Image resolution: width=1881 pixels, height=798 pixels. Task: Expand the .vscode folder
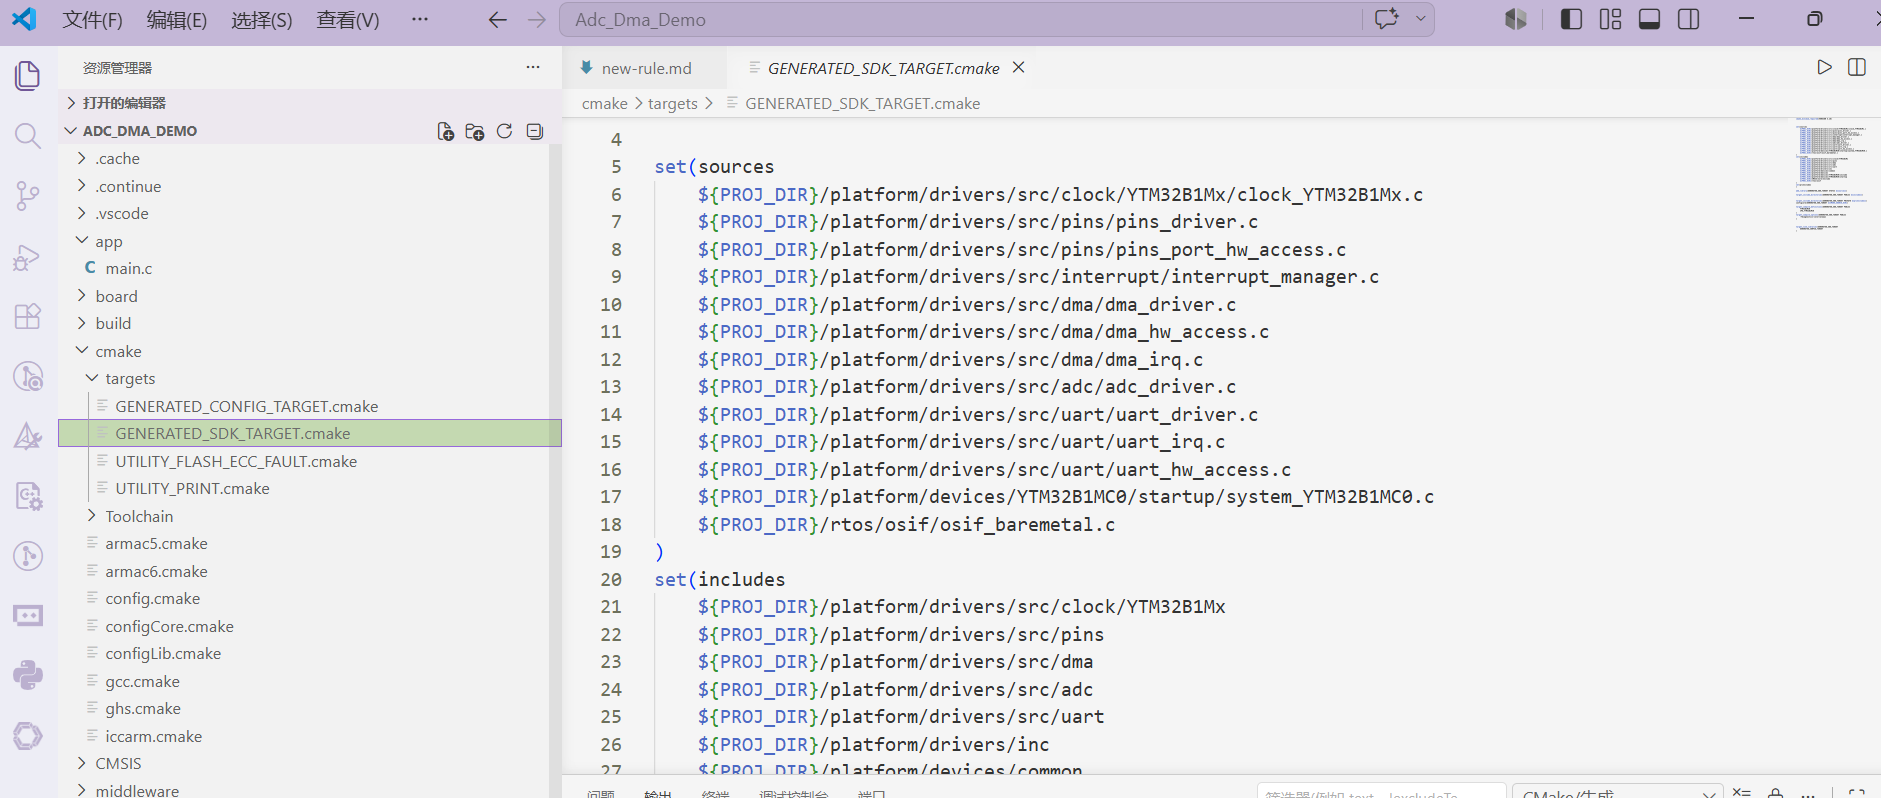(x=122, y=214)
